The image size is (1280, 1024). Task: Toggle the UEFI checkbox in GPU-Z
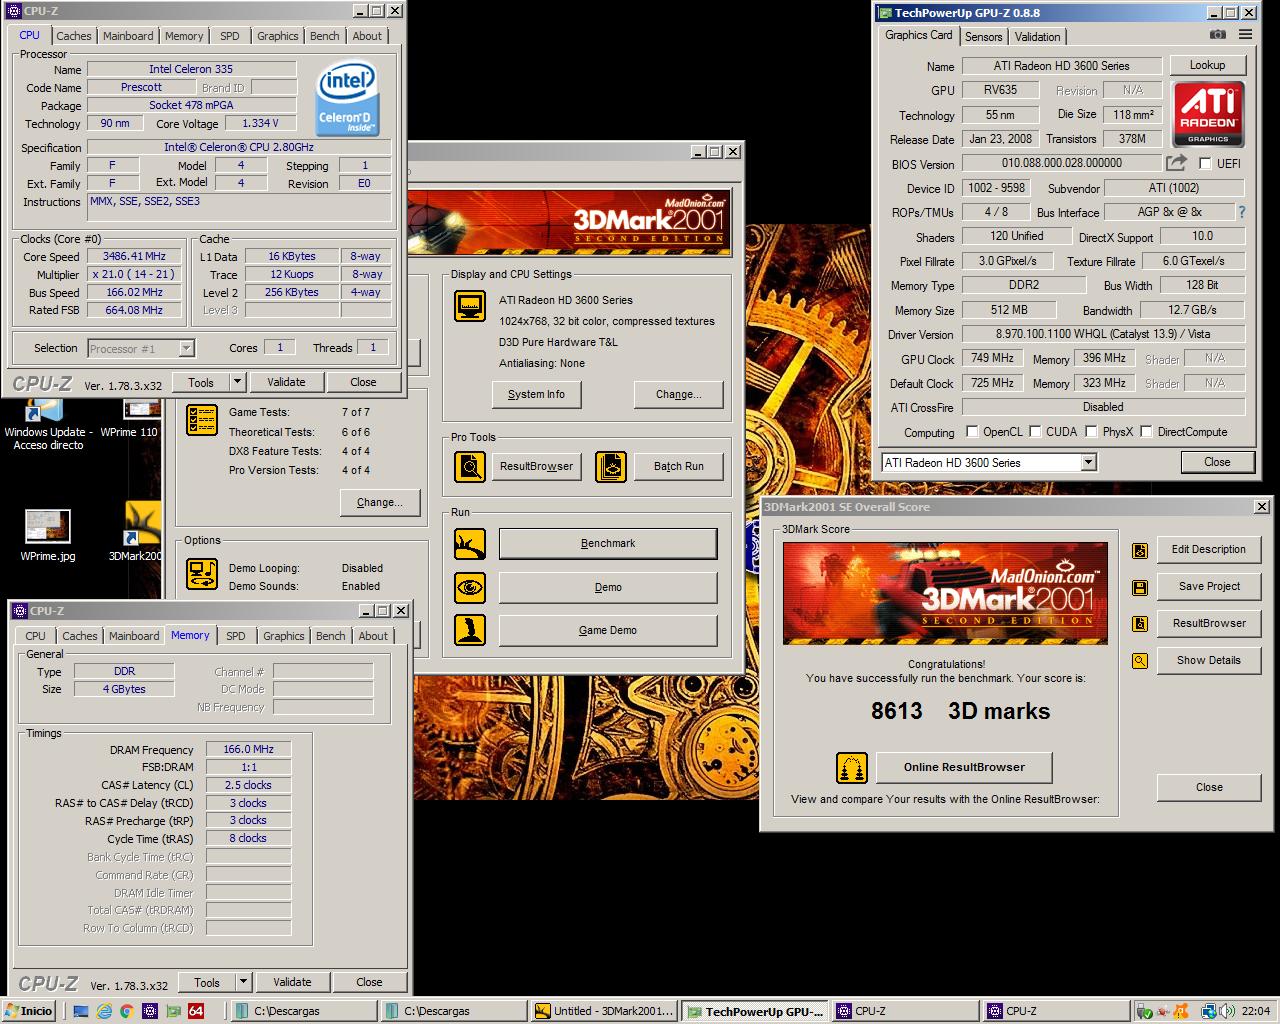click(1205, 163)
